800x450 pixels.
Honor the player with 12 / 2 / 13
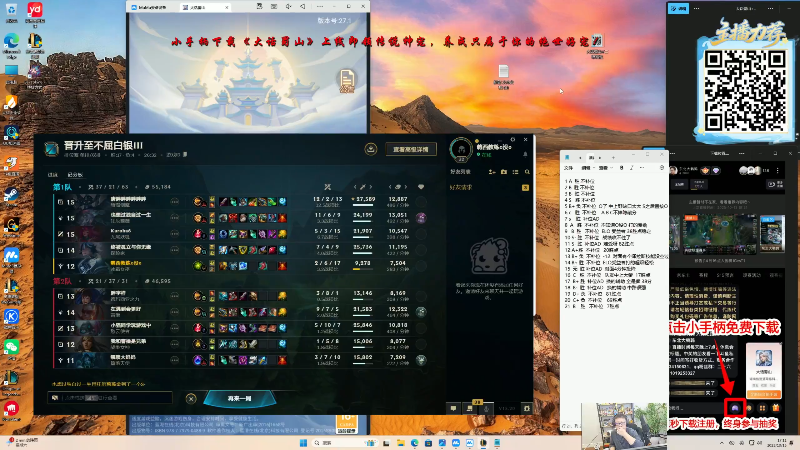[421, 202]
